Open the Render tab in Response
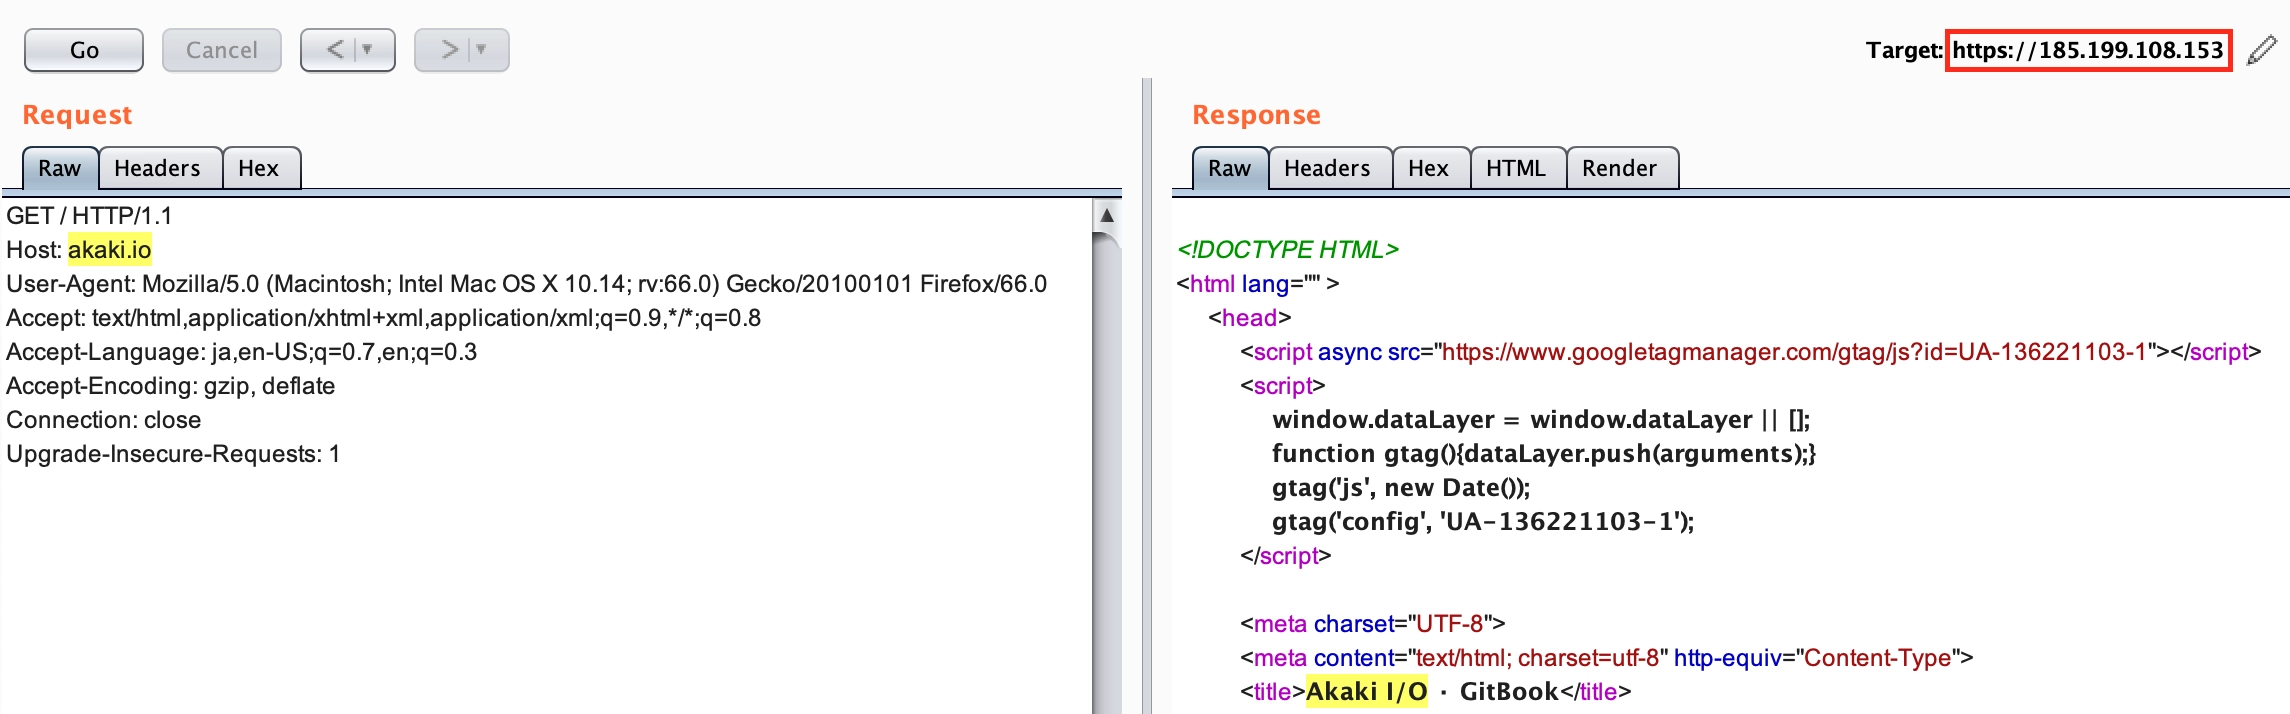The width and height of the screenshot is (2290, 714). point(1619,168)
